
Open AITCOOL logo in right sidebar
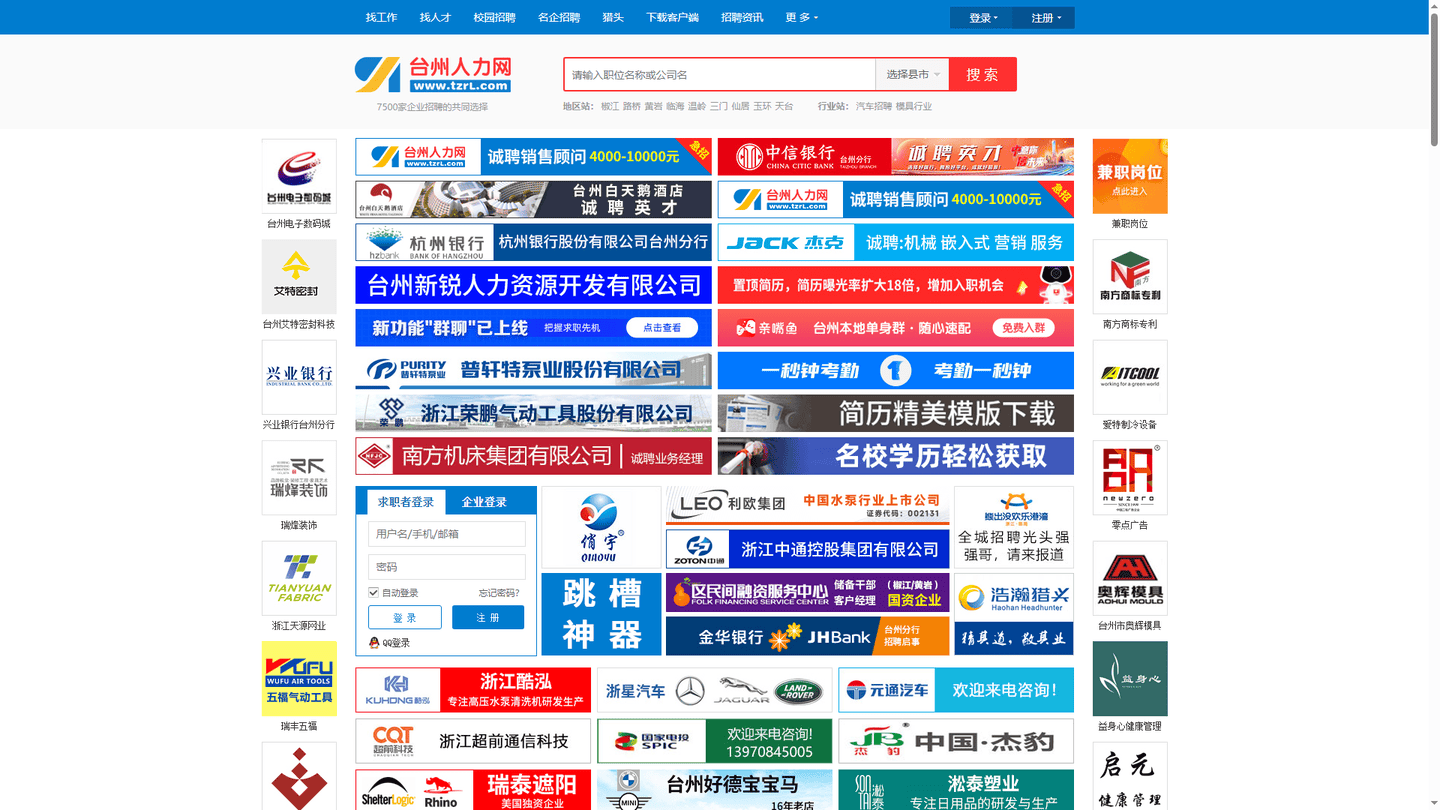coord(1130,377)
